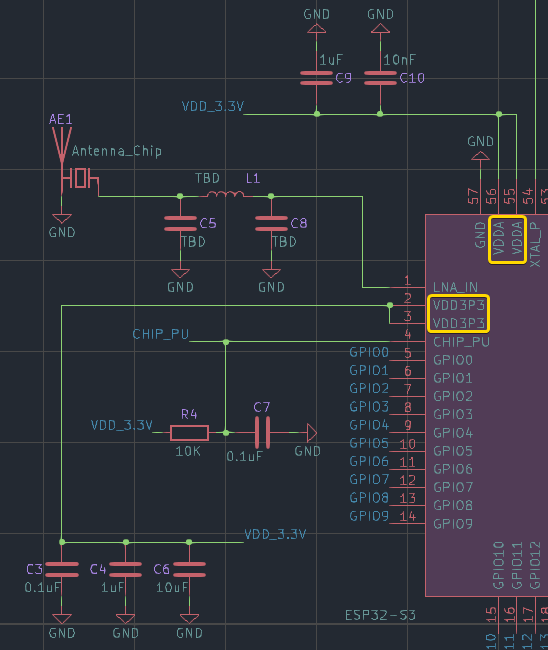
Task: Click the GND power symbol above C9
Action: pyautogui.click(x=316, y=21)
